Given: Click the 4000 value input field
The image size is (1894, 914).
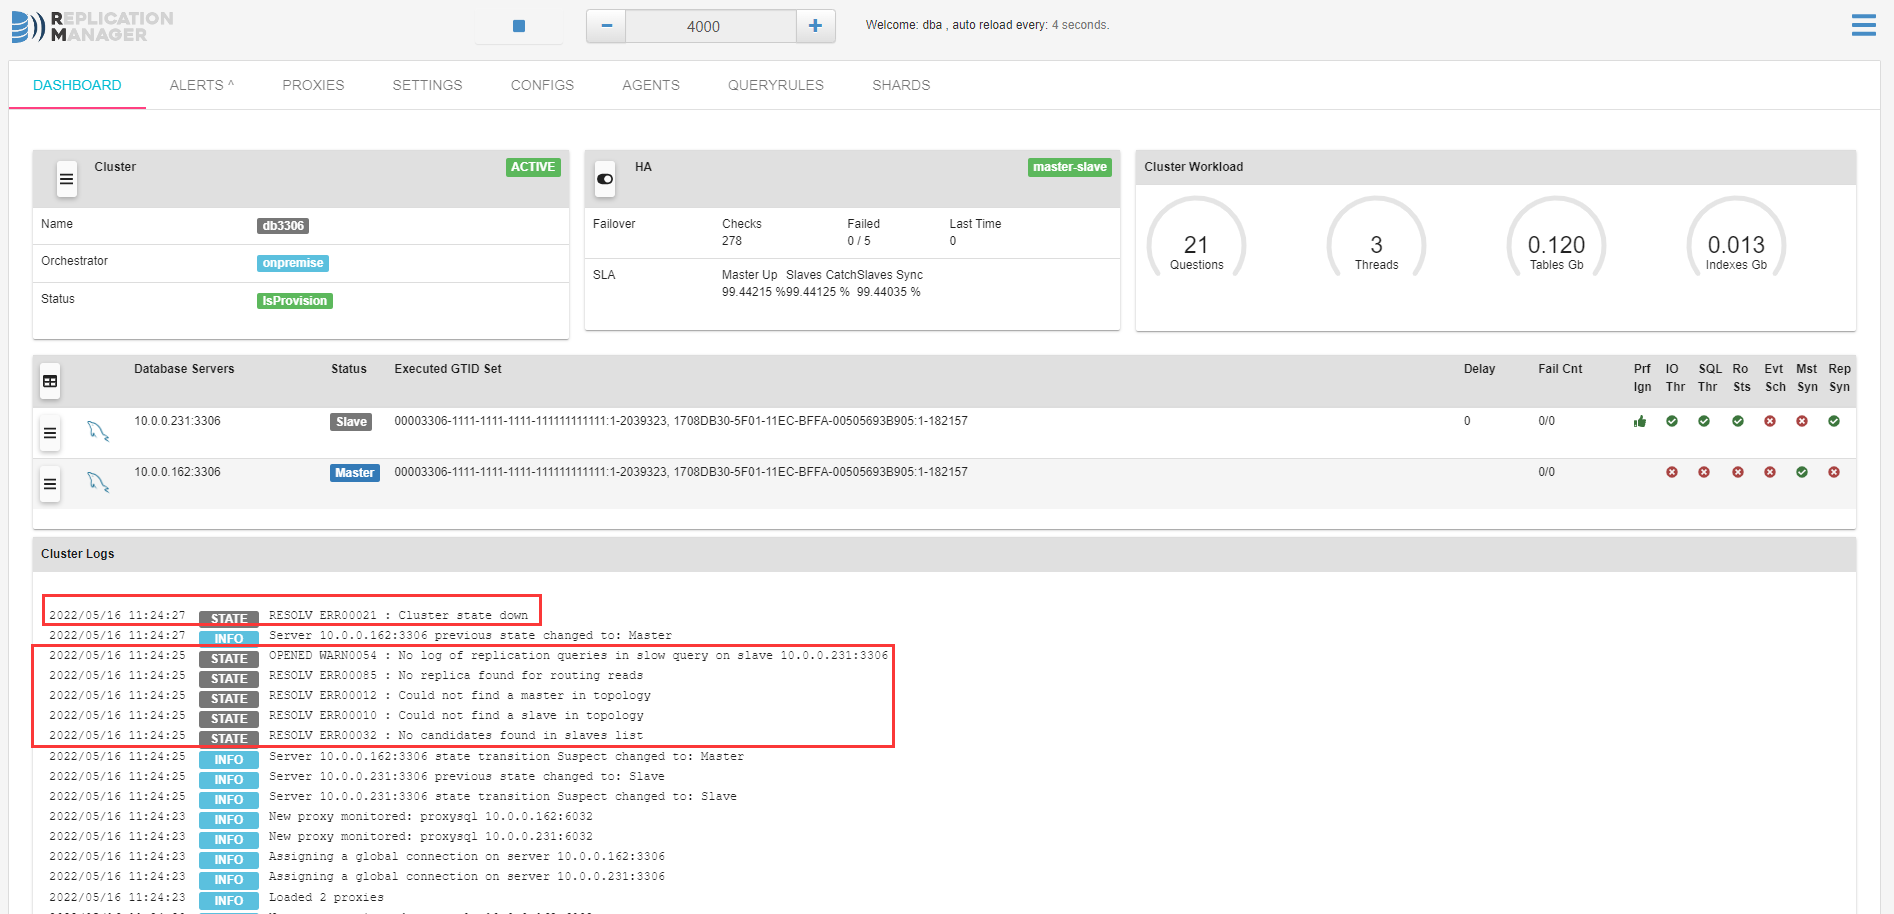Looking at the screenshot, I should tap(710, 26).
